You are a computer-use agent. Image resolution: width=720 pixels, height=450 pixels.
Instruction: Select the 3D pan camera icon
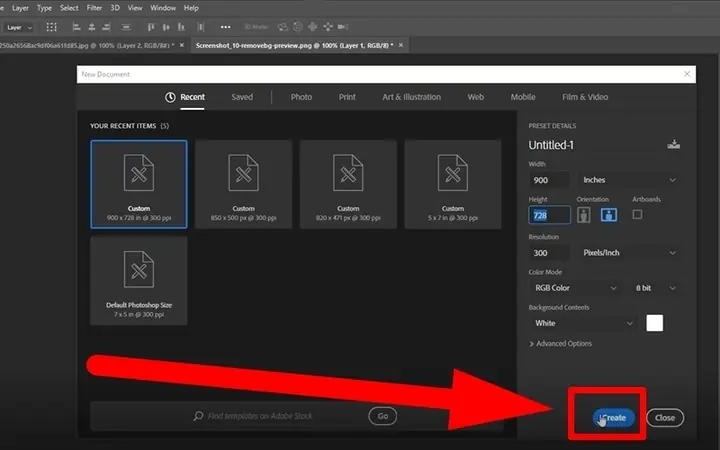point(313,27)
